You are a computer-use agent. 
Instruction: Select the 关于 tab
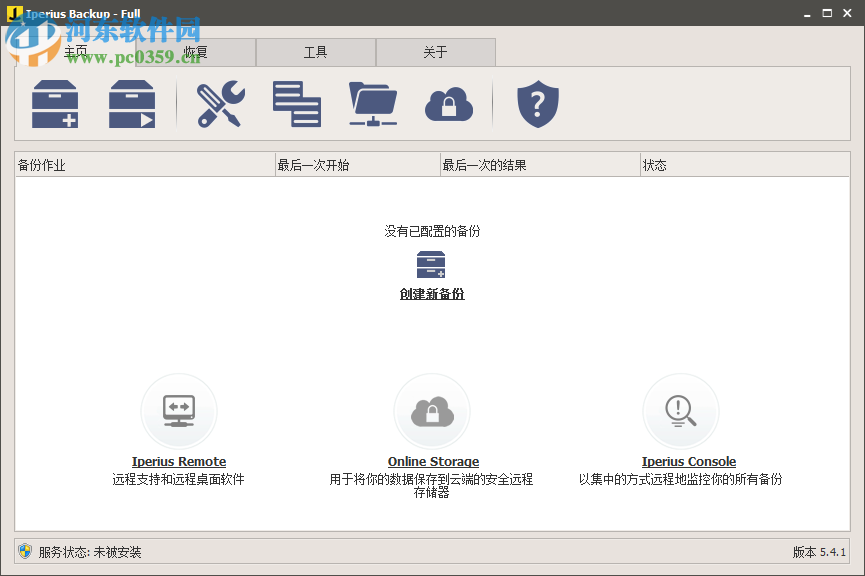click(x=435, y=52)
